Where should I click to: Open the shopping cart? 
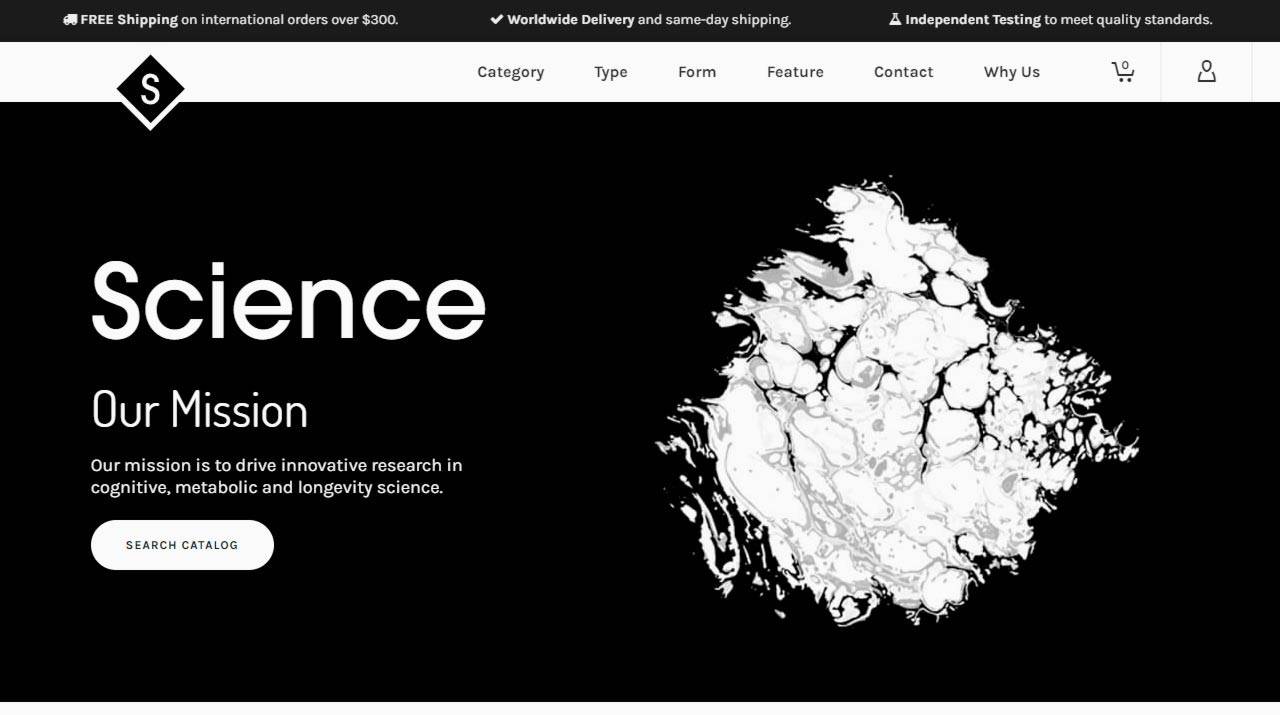pyautogui.click(x=1123, y=71)
